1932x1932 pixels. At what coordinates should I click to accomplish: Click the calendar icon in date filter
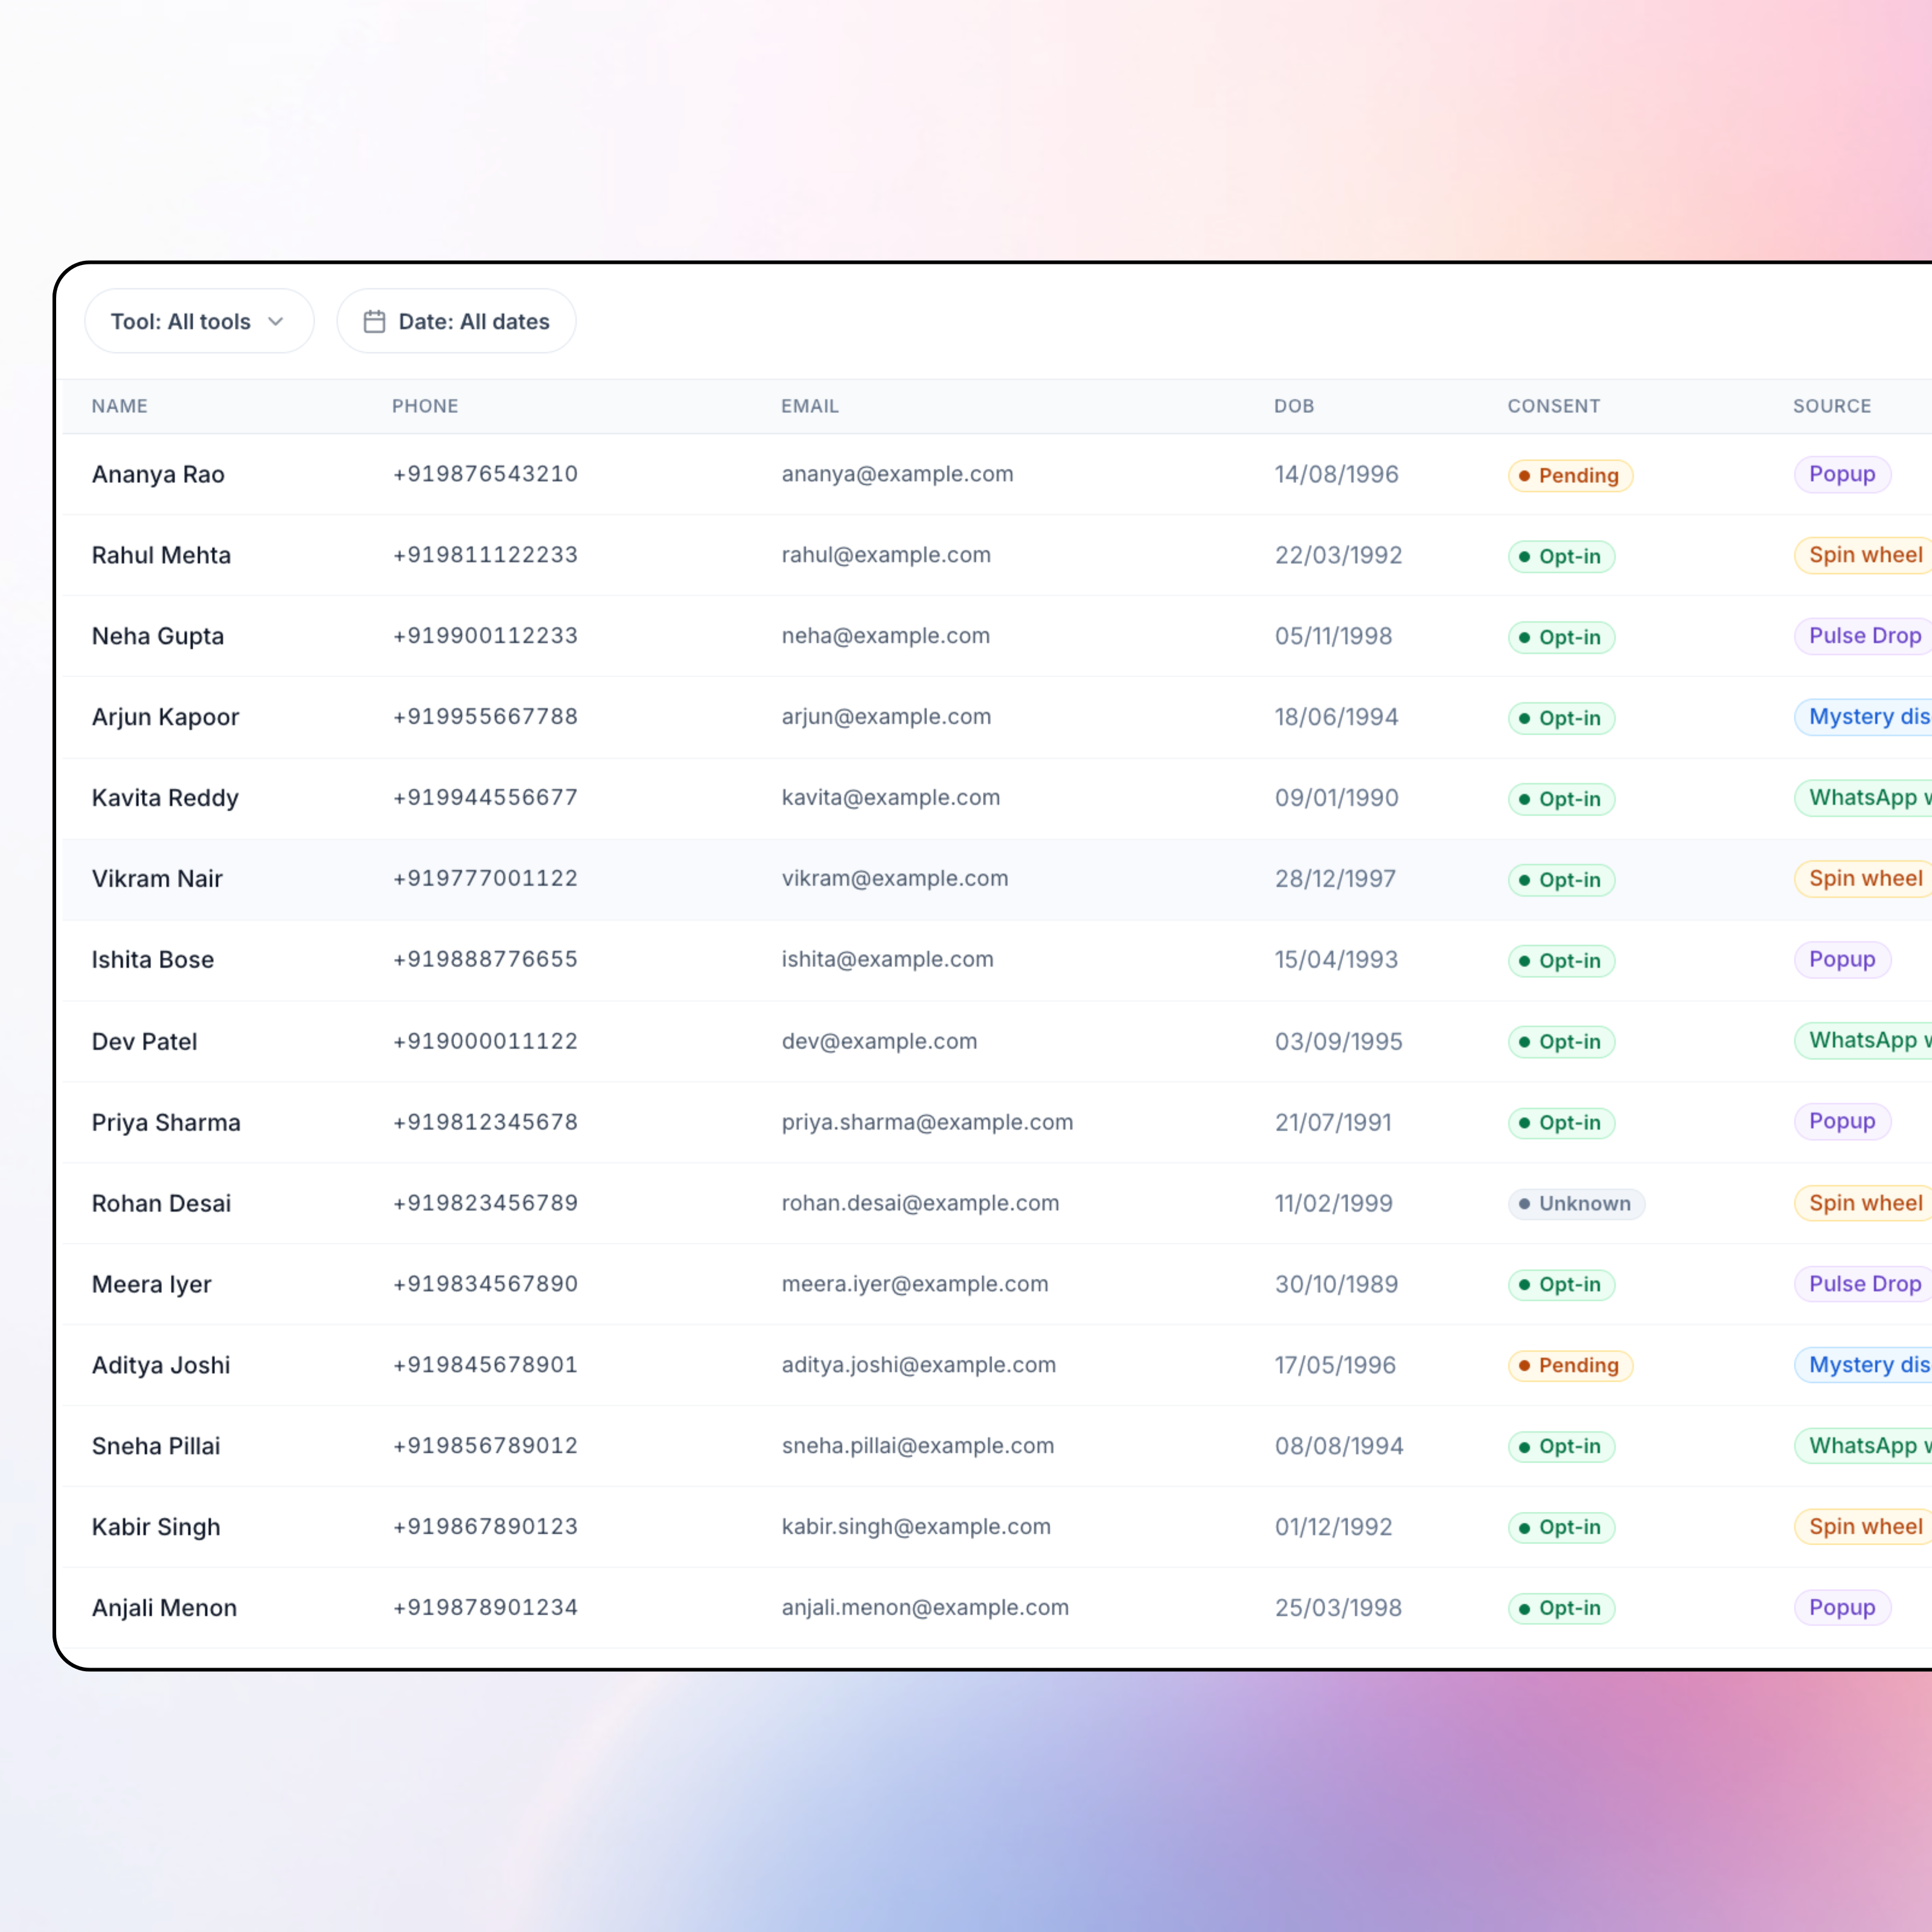[374, 321]
